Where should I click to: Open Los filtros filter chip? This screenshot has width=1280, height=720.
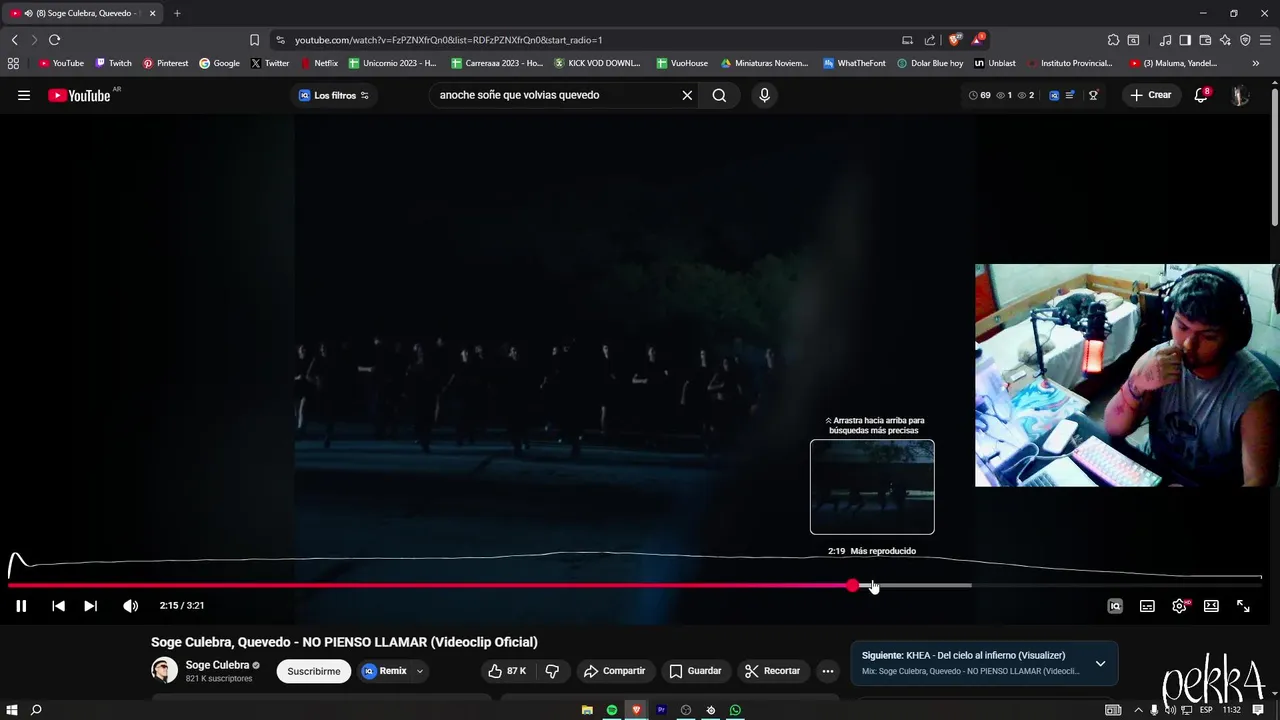pos(334,95)
